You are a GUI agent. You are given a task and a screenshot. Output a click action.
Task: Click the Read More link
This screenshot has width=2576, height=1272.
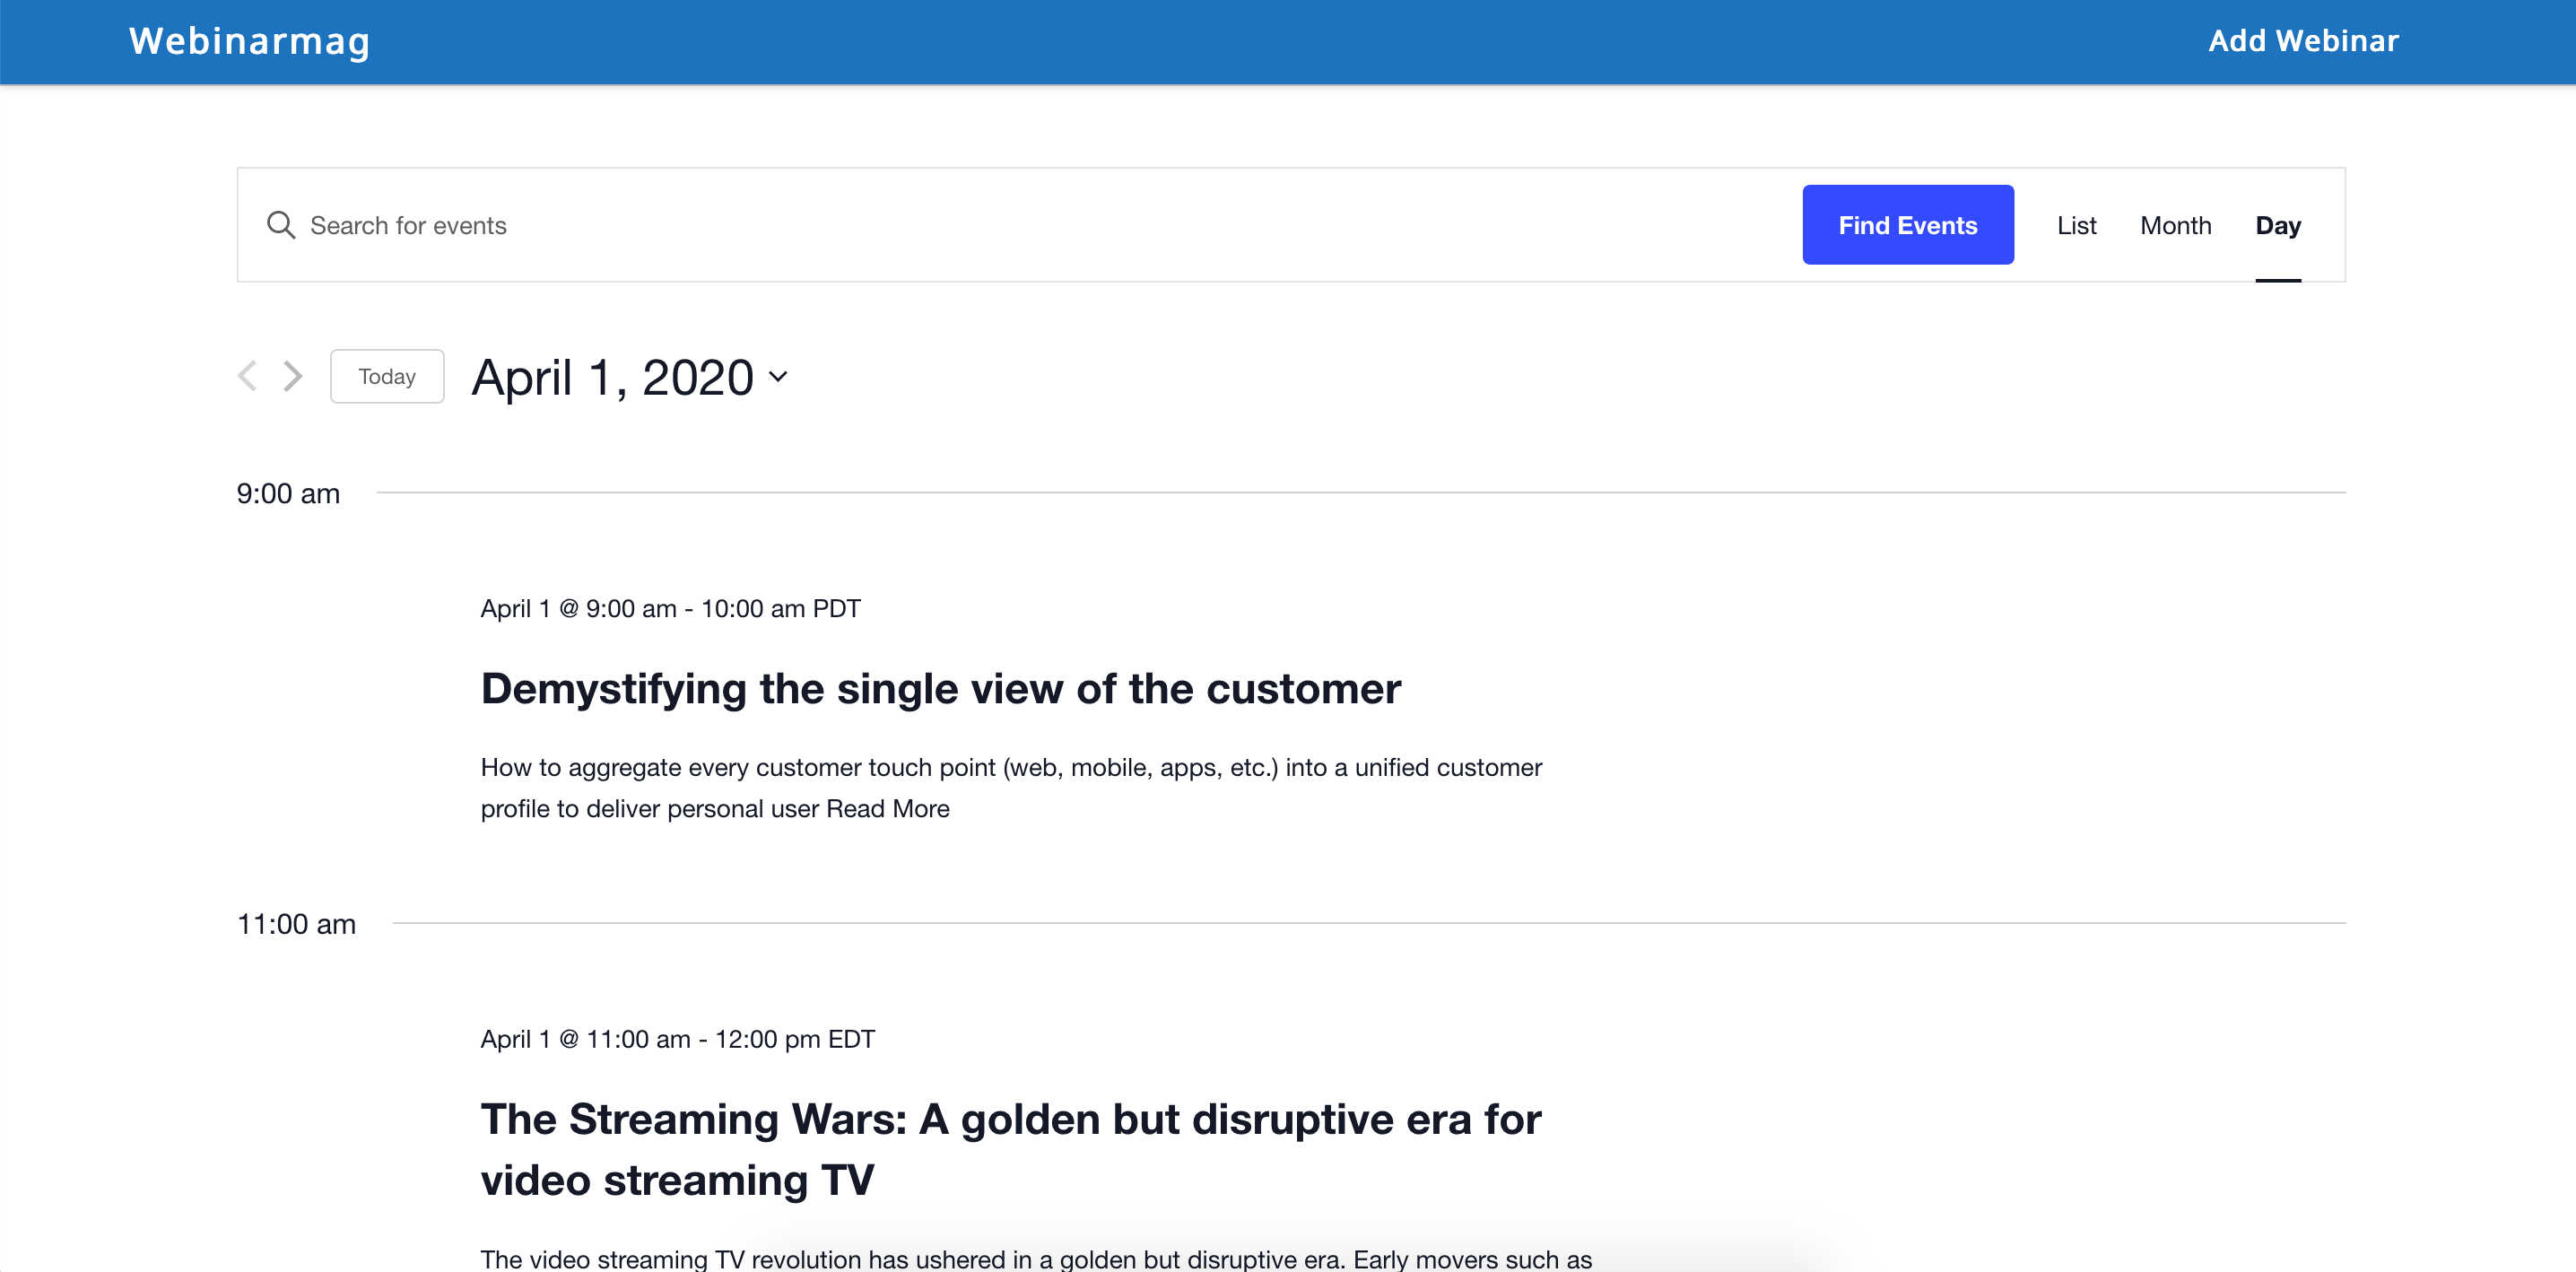[888, 808]
